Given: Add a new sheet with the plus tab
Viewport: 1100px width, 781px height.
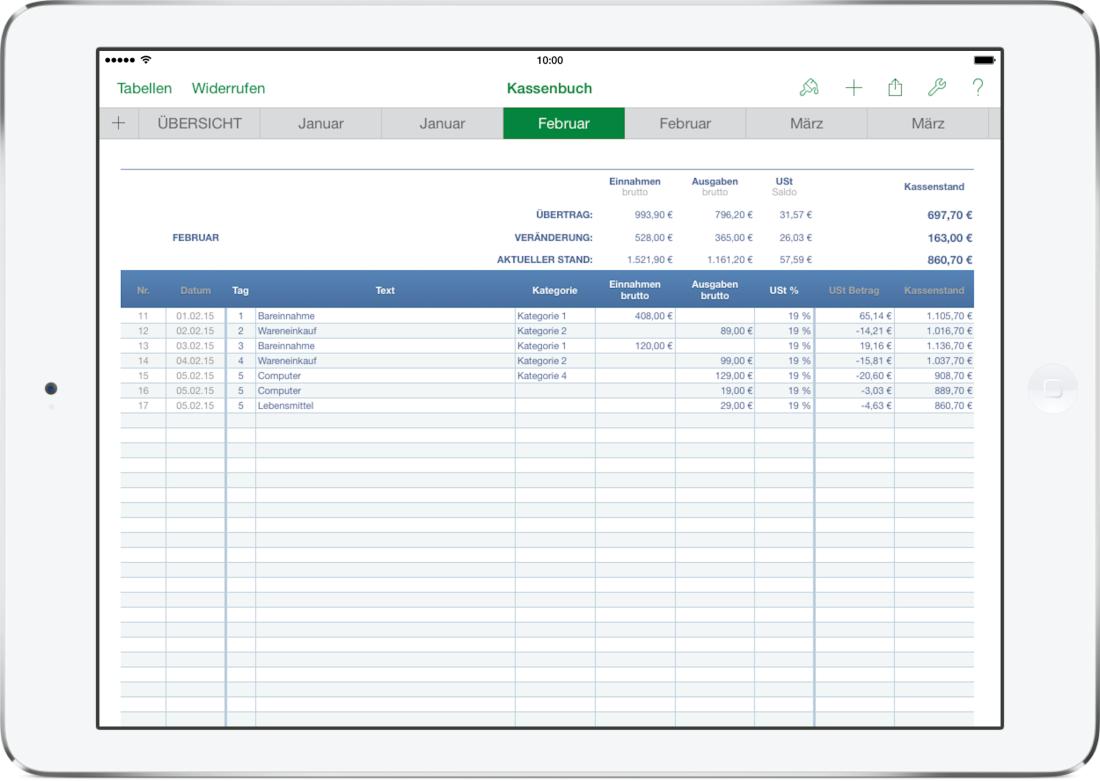Looking at the screenshot, I should point(120,124).
